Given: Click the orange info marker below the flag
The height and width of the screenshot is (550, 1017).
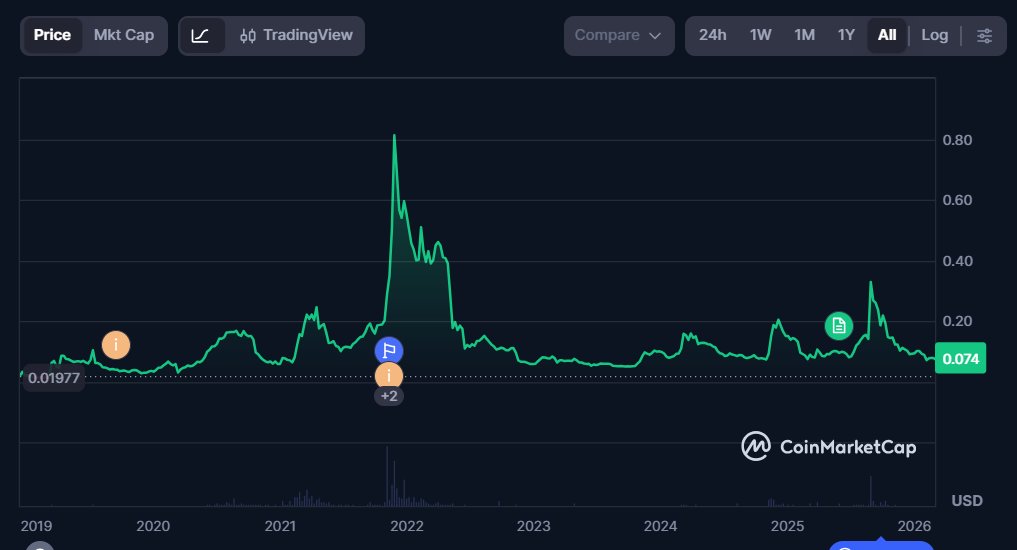Looking at the screenshot, I should (389, 376).
